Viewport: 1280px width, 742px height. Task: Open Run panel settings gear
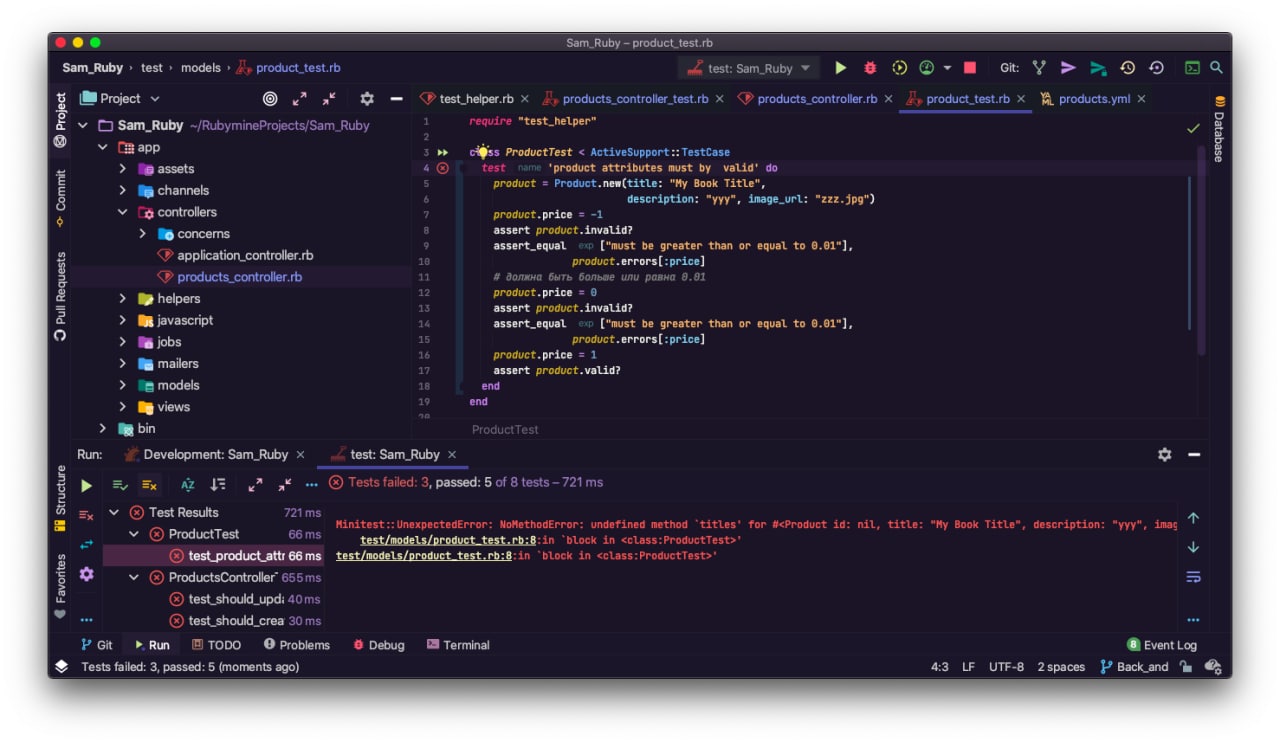1164,454
